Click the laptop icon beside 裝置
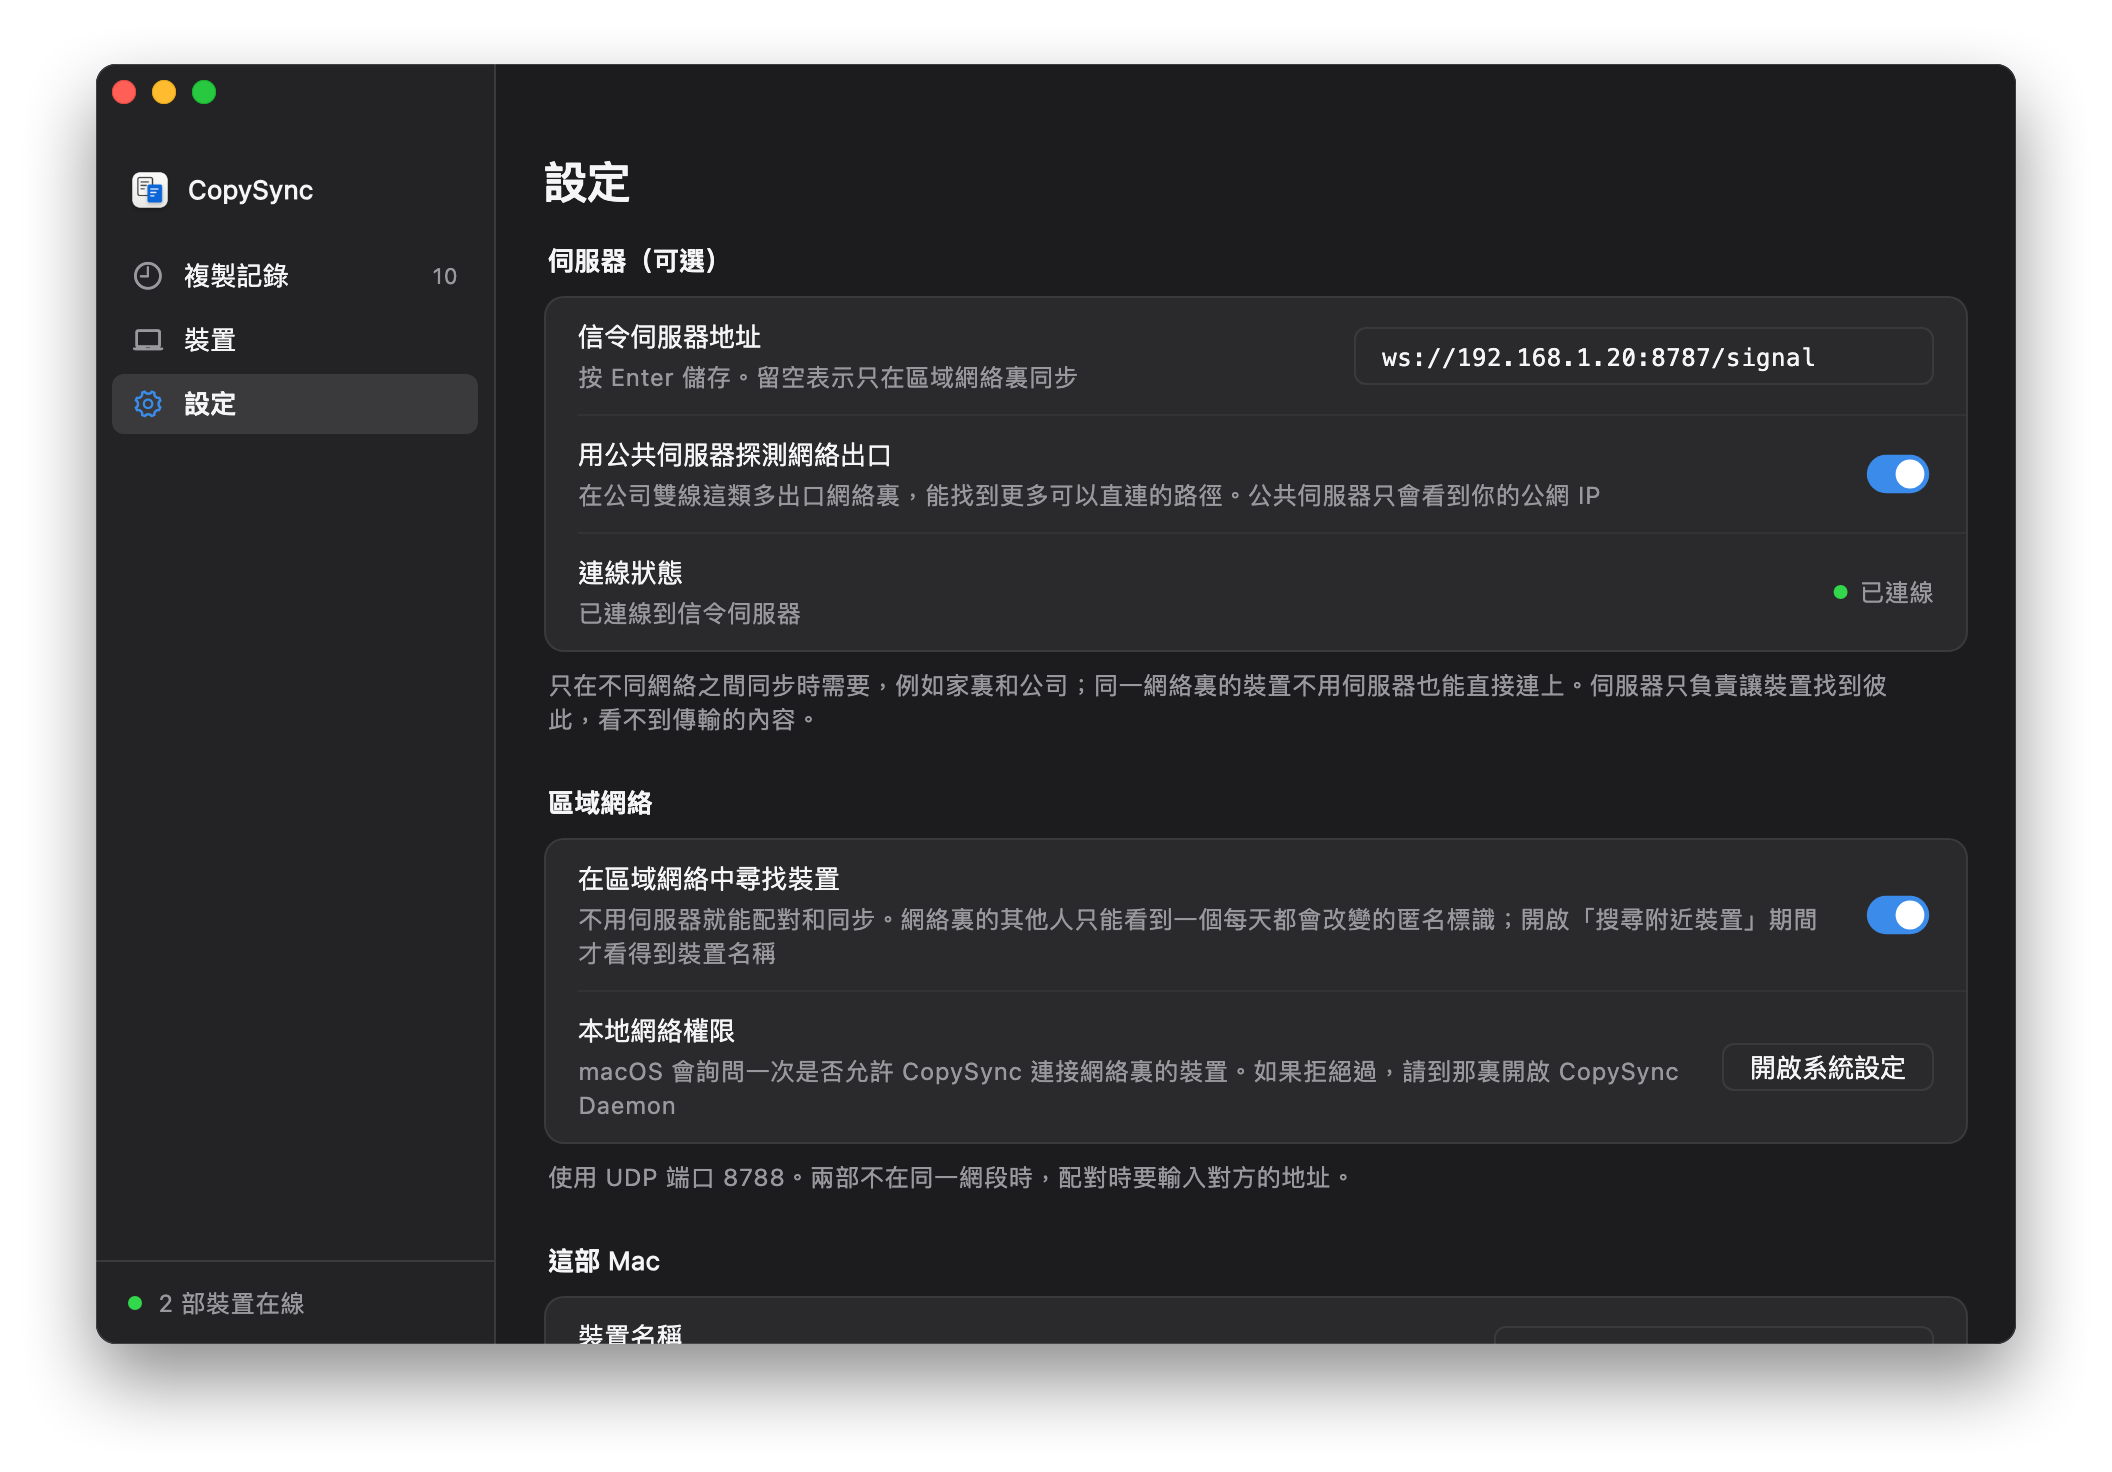This screenshot has width=2112, height=1472. coord(148,340)
